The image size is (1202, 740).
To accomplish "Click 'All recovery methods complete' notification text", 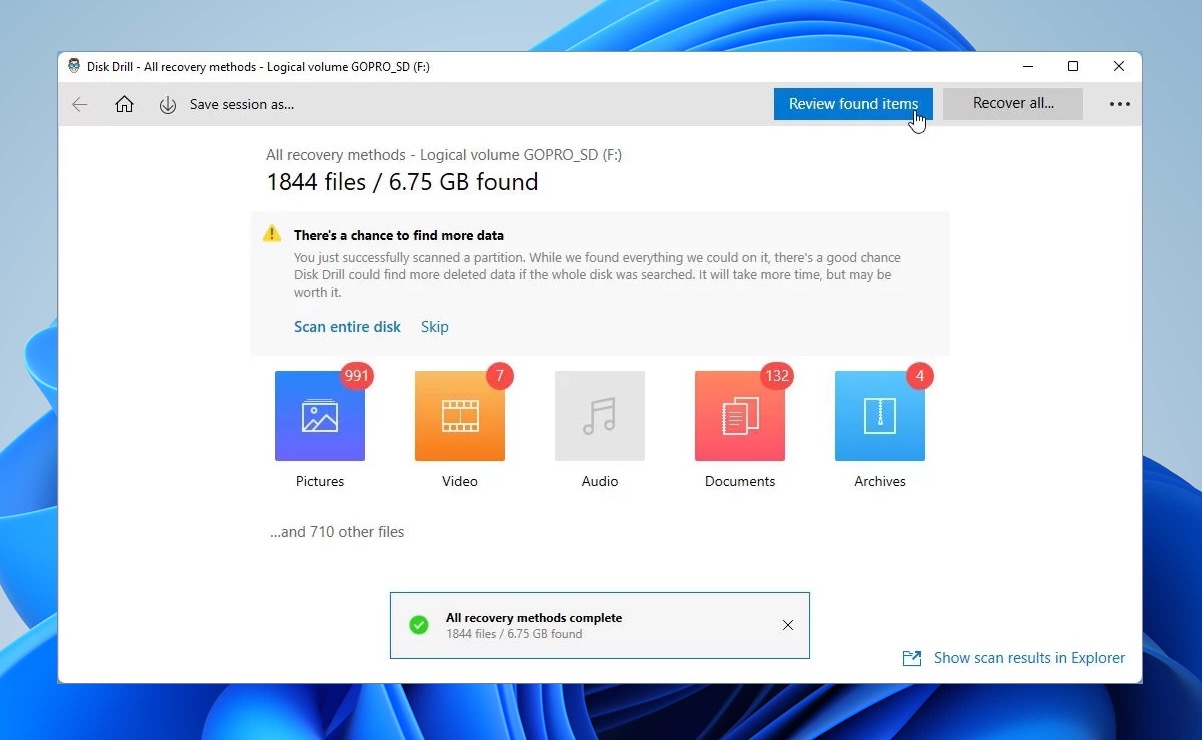I will click(534, 618).
